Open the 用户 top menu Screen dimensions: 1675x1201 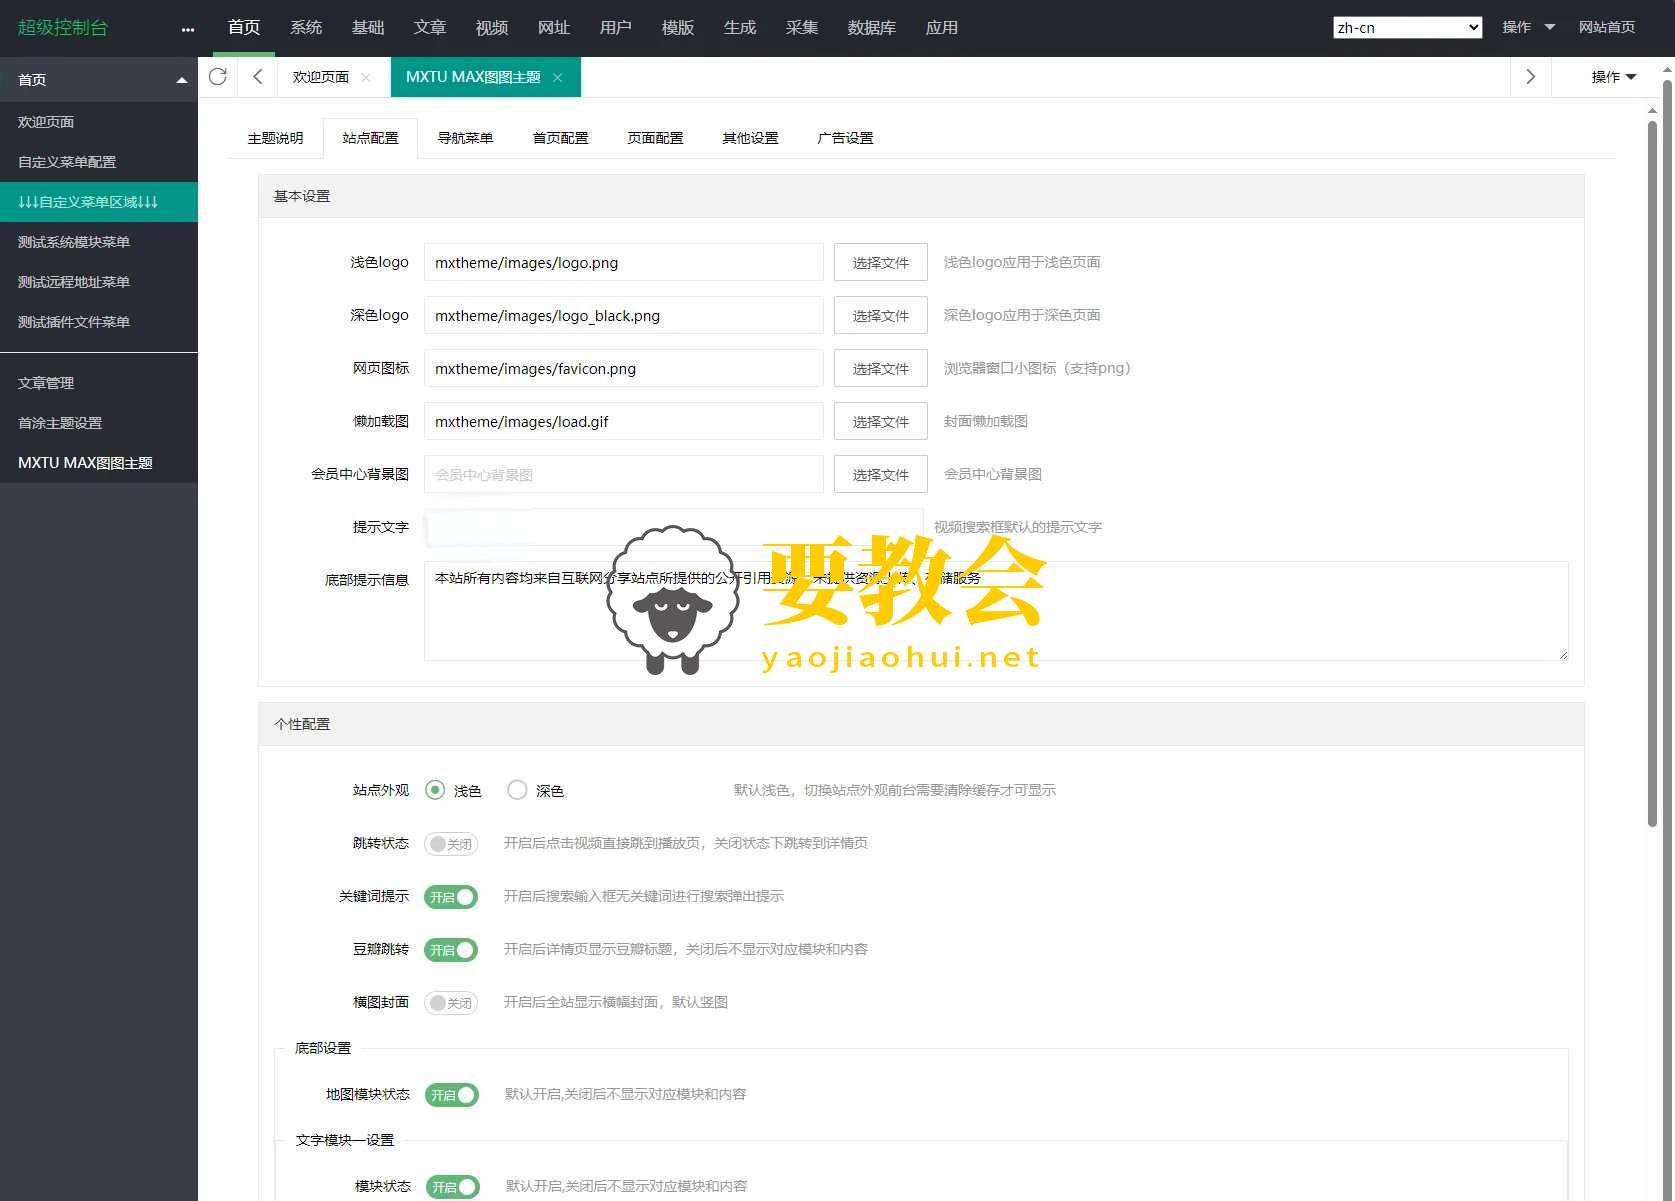[x=616, y=28]
